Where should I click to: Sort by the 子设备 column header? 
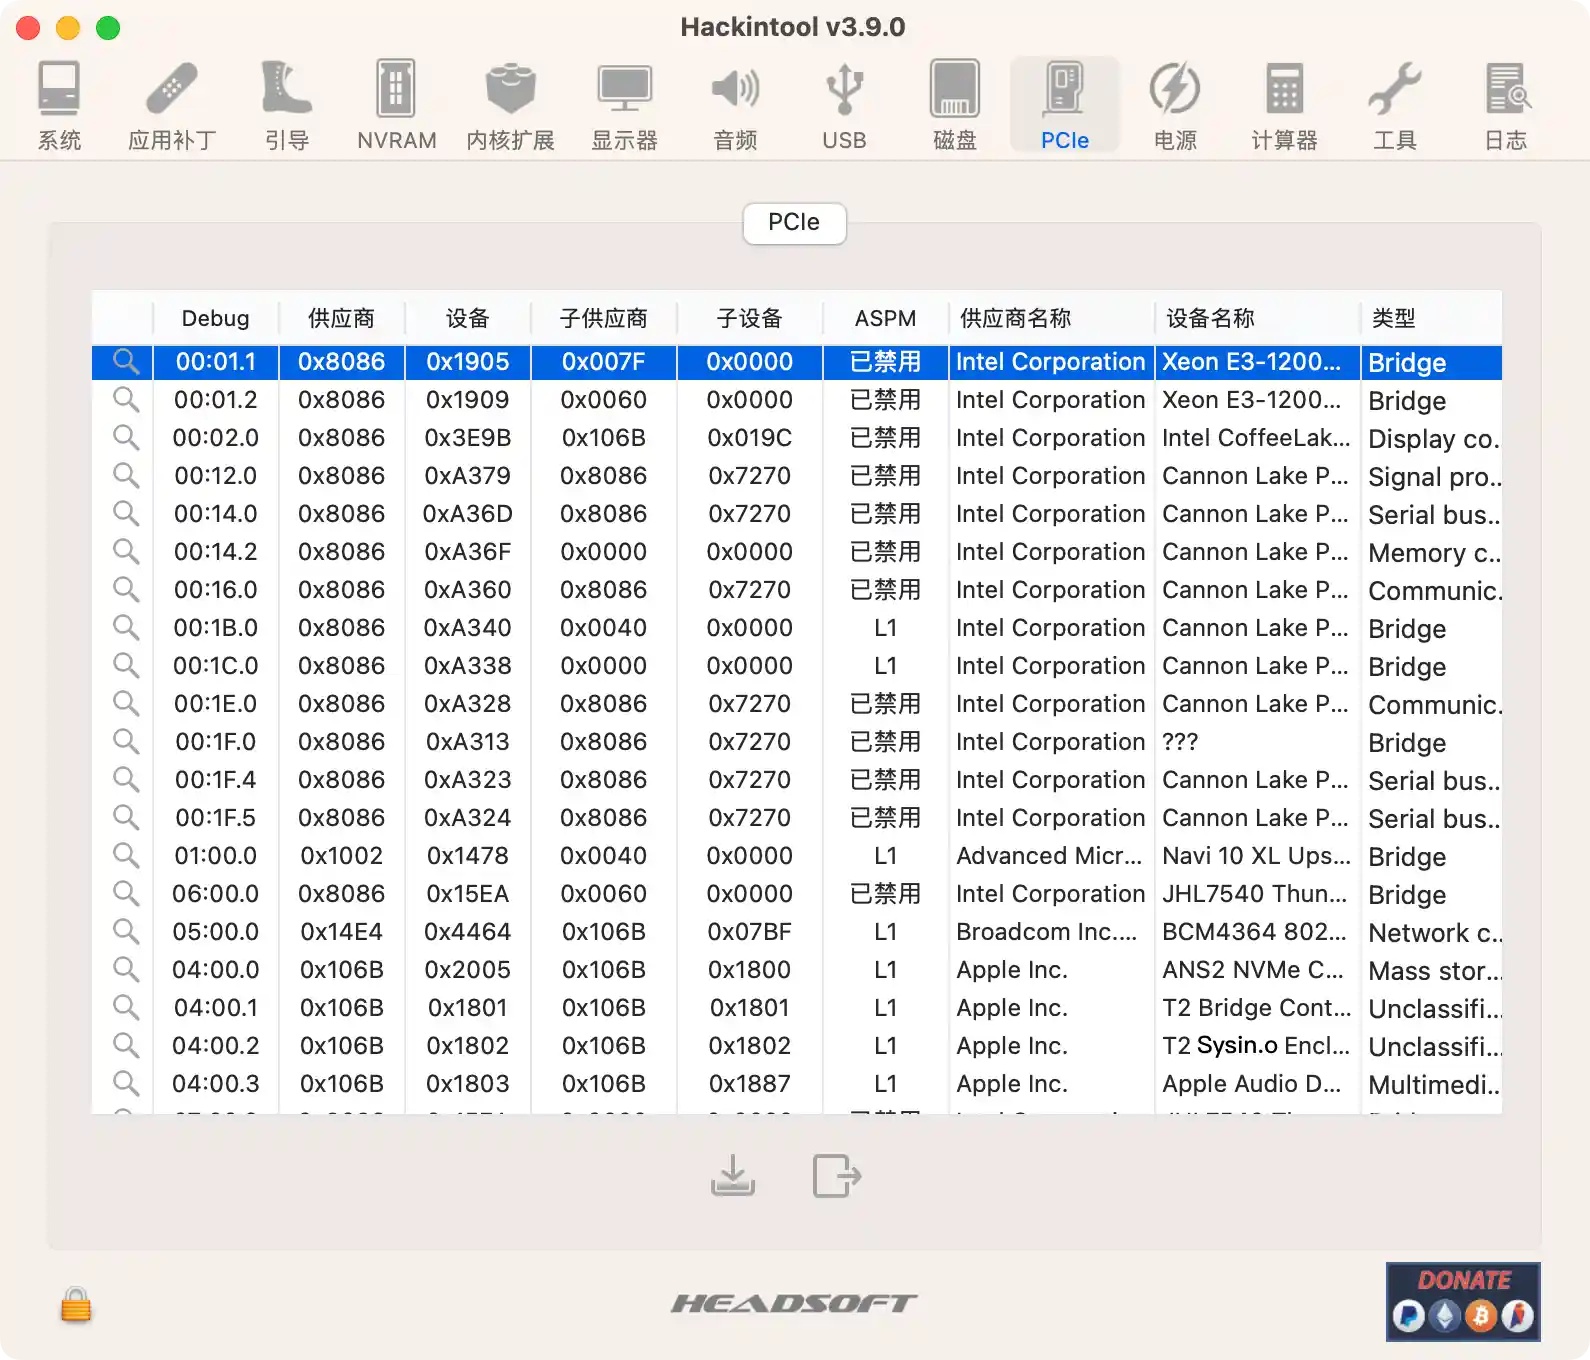coord(749,318)
